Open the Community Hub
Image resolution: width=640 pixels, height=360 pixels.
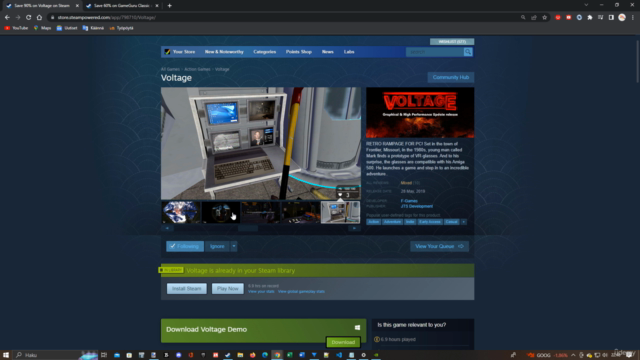pos(451,77)
